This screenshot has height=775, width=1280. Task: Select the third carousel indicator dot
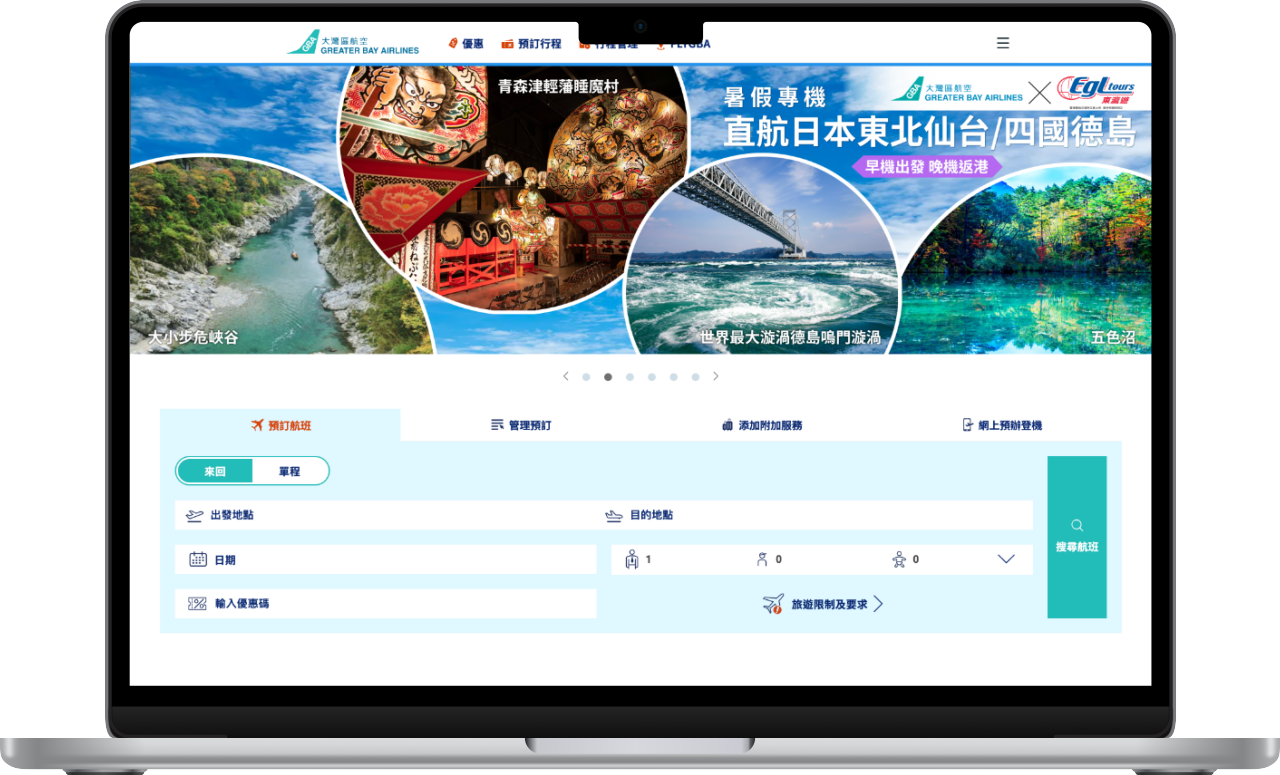629,377
